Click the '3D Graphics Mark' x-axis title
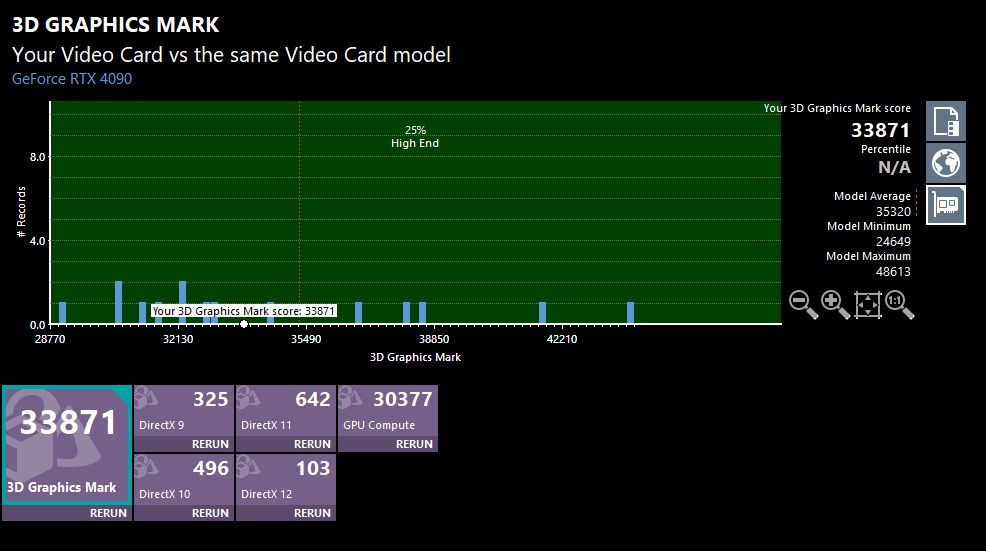 click(415, 357)
